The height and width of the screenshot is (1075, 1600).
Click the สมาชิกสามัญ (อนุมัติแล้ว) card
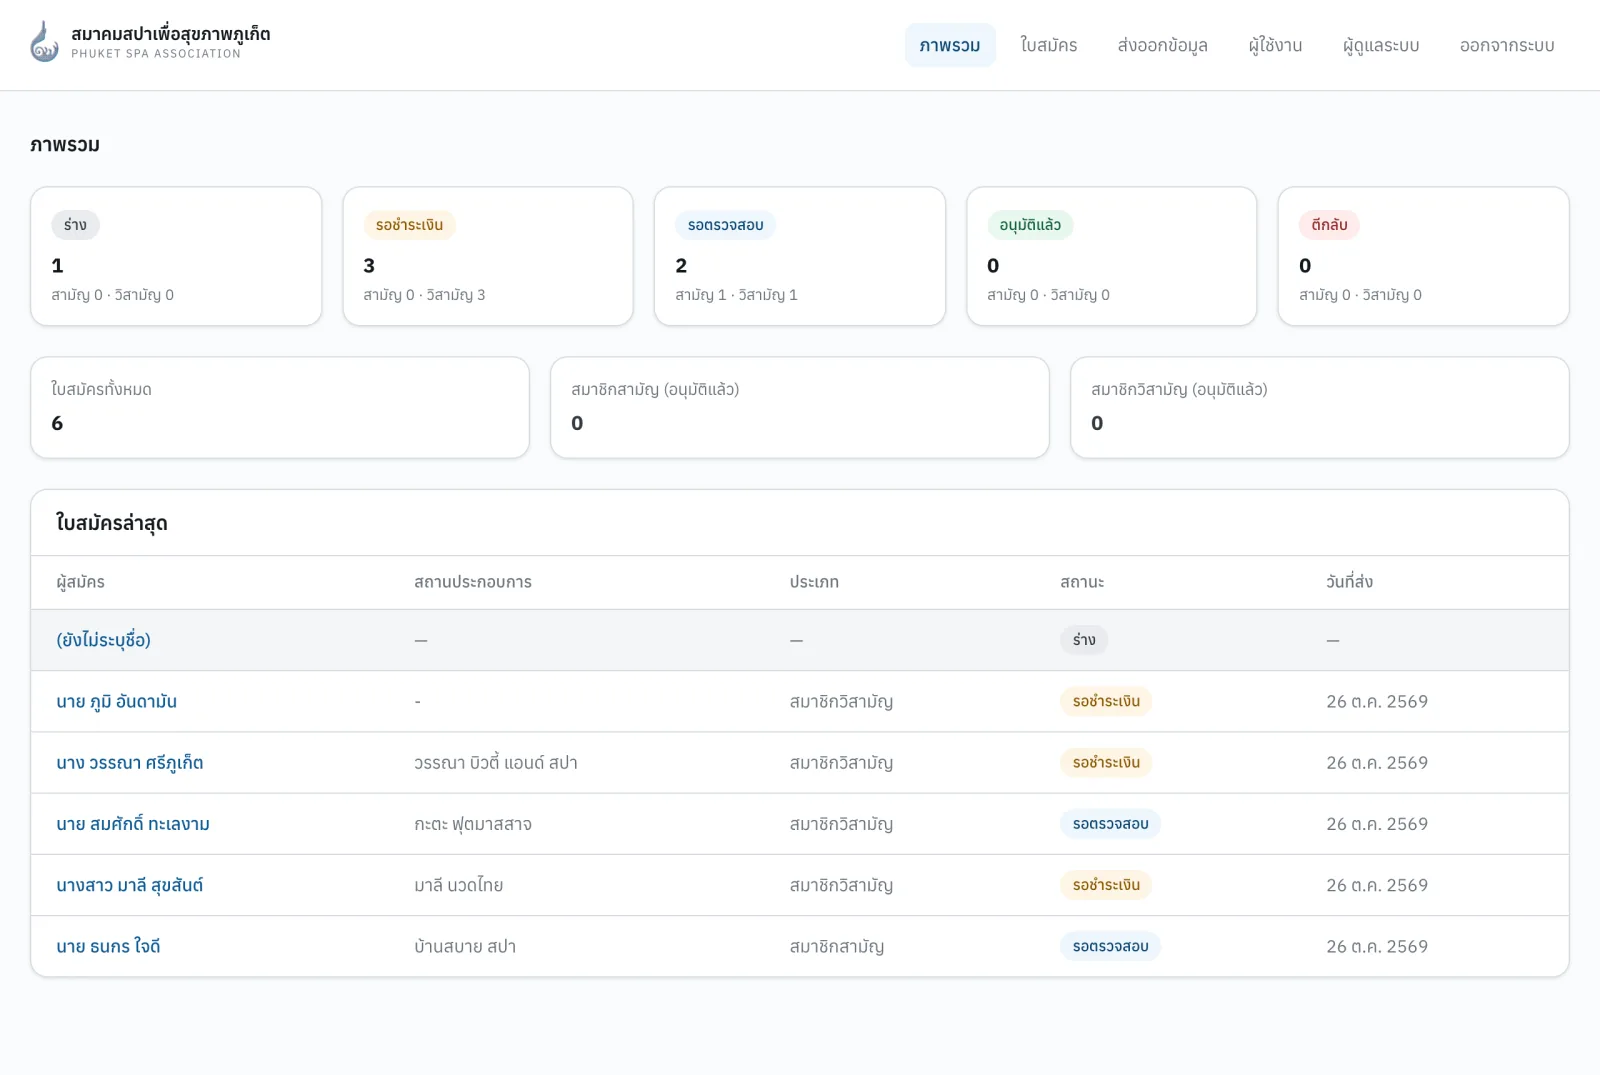[800, 408]
